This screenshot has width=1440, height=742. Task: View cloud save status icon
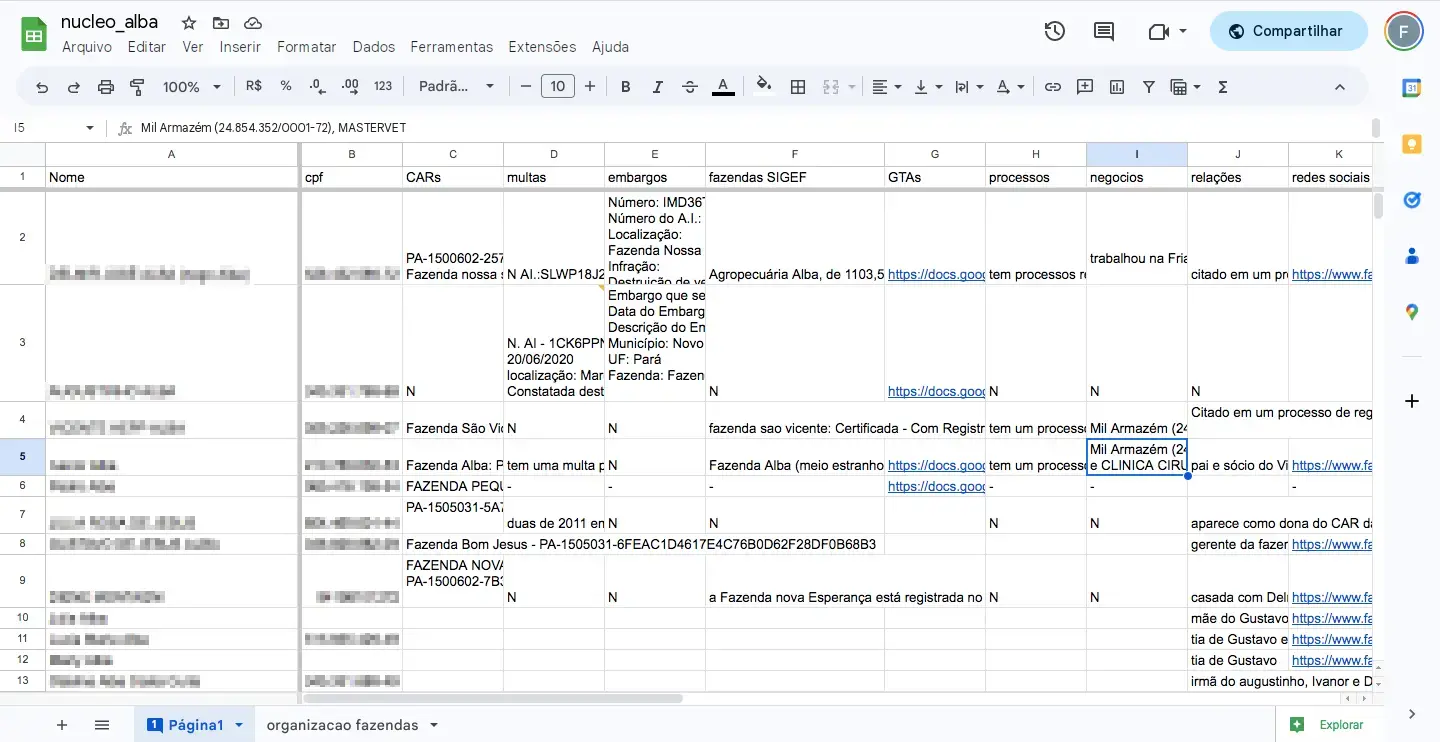coord(253,23)
